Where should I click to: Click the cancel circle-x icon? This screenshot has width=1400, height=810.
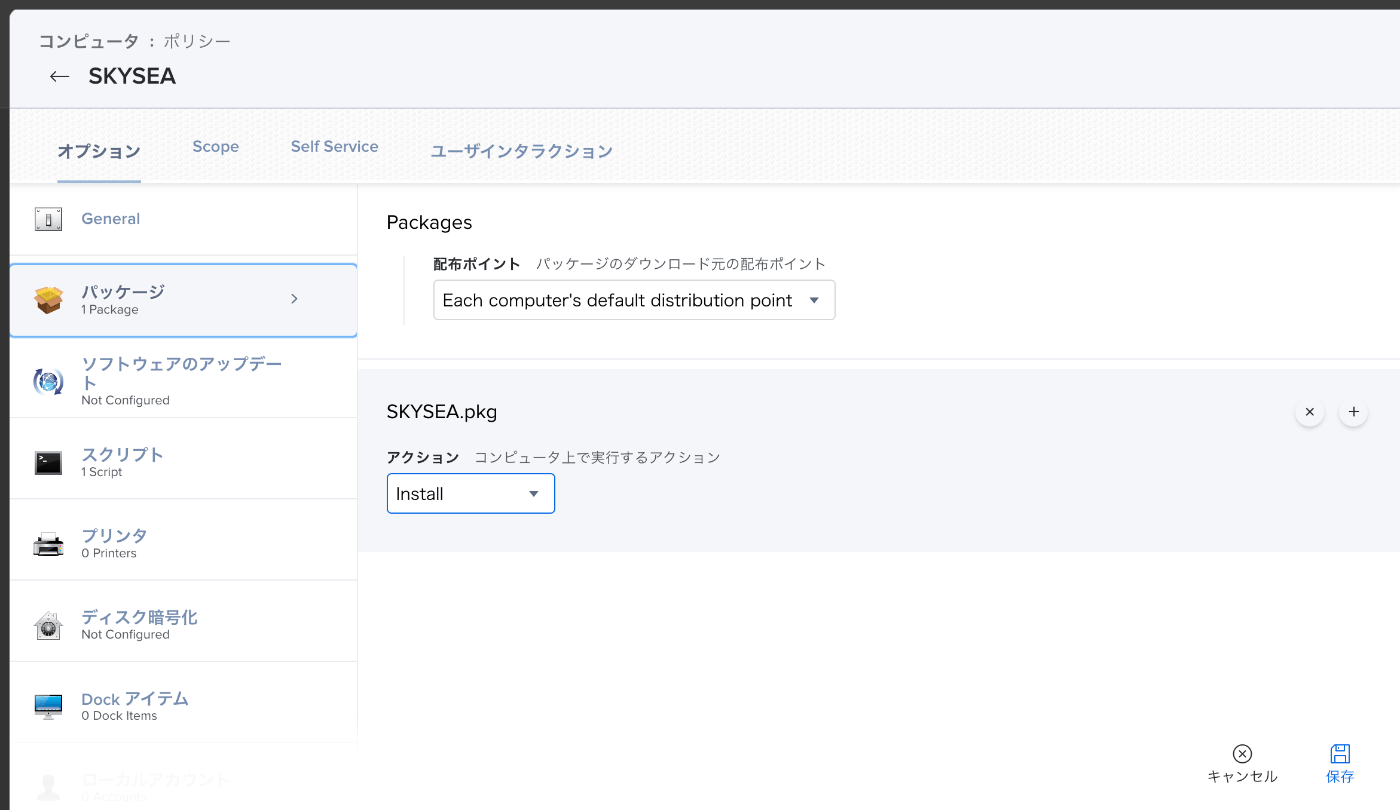point(1242,754)
